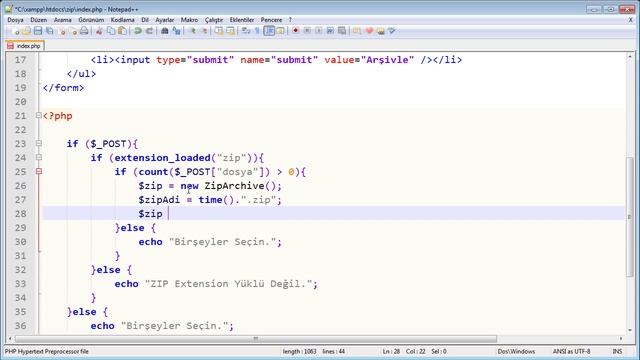Click the length : 1063 status bar entry
This screenshot has height=360, width=640.
click(x=299, y=351)
